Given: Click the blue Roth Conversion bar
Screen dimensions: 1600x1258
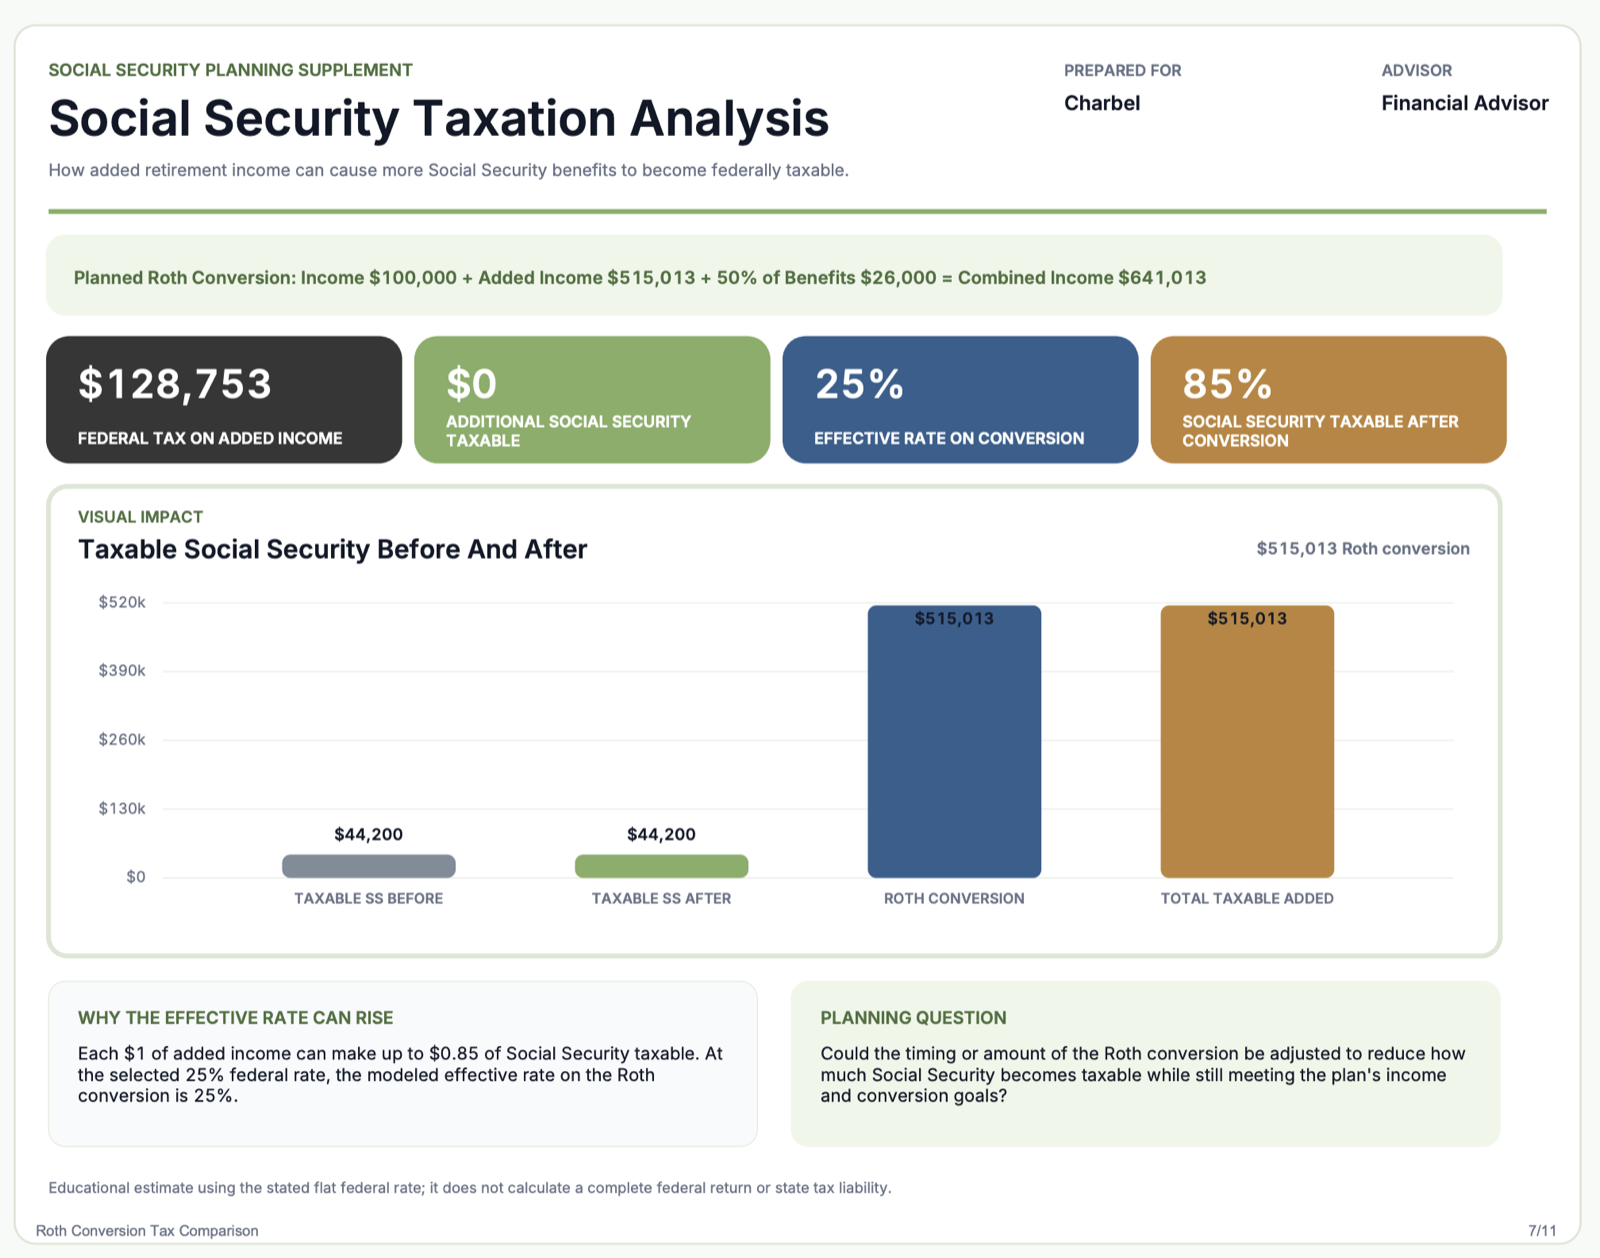Looking at the screenshot, I should (x=954, y=742).
